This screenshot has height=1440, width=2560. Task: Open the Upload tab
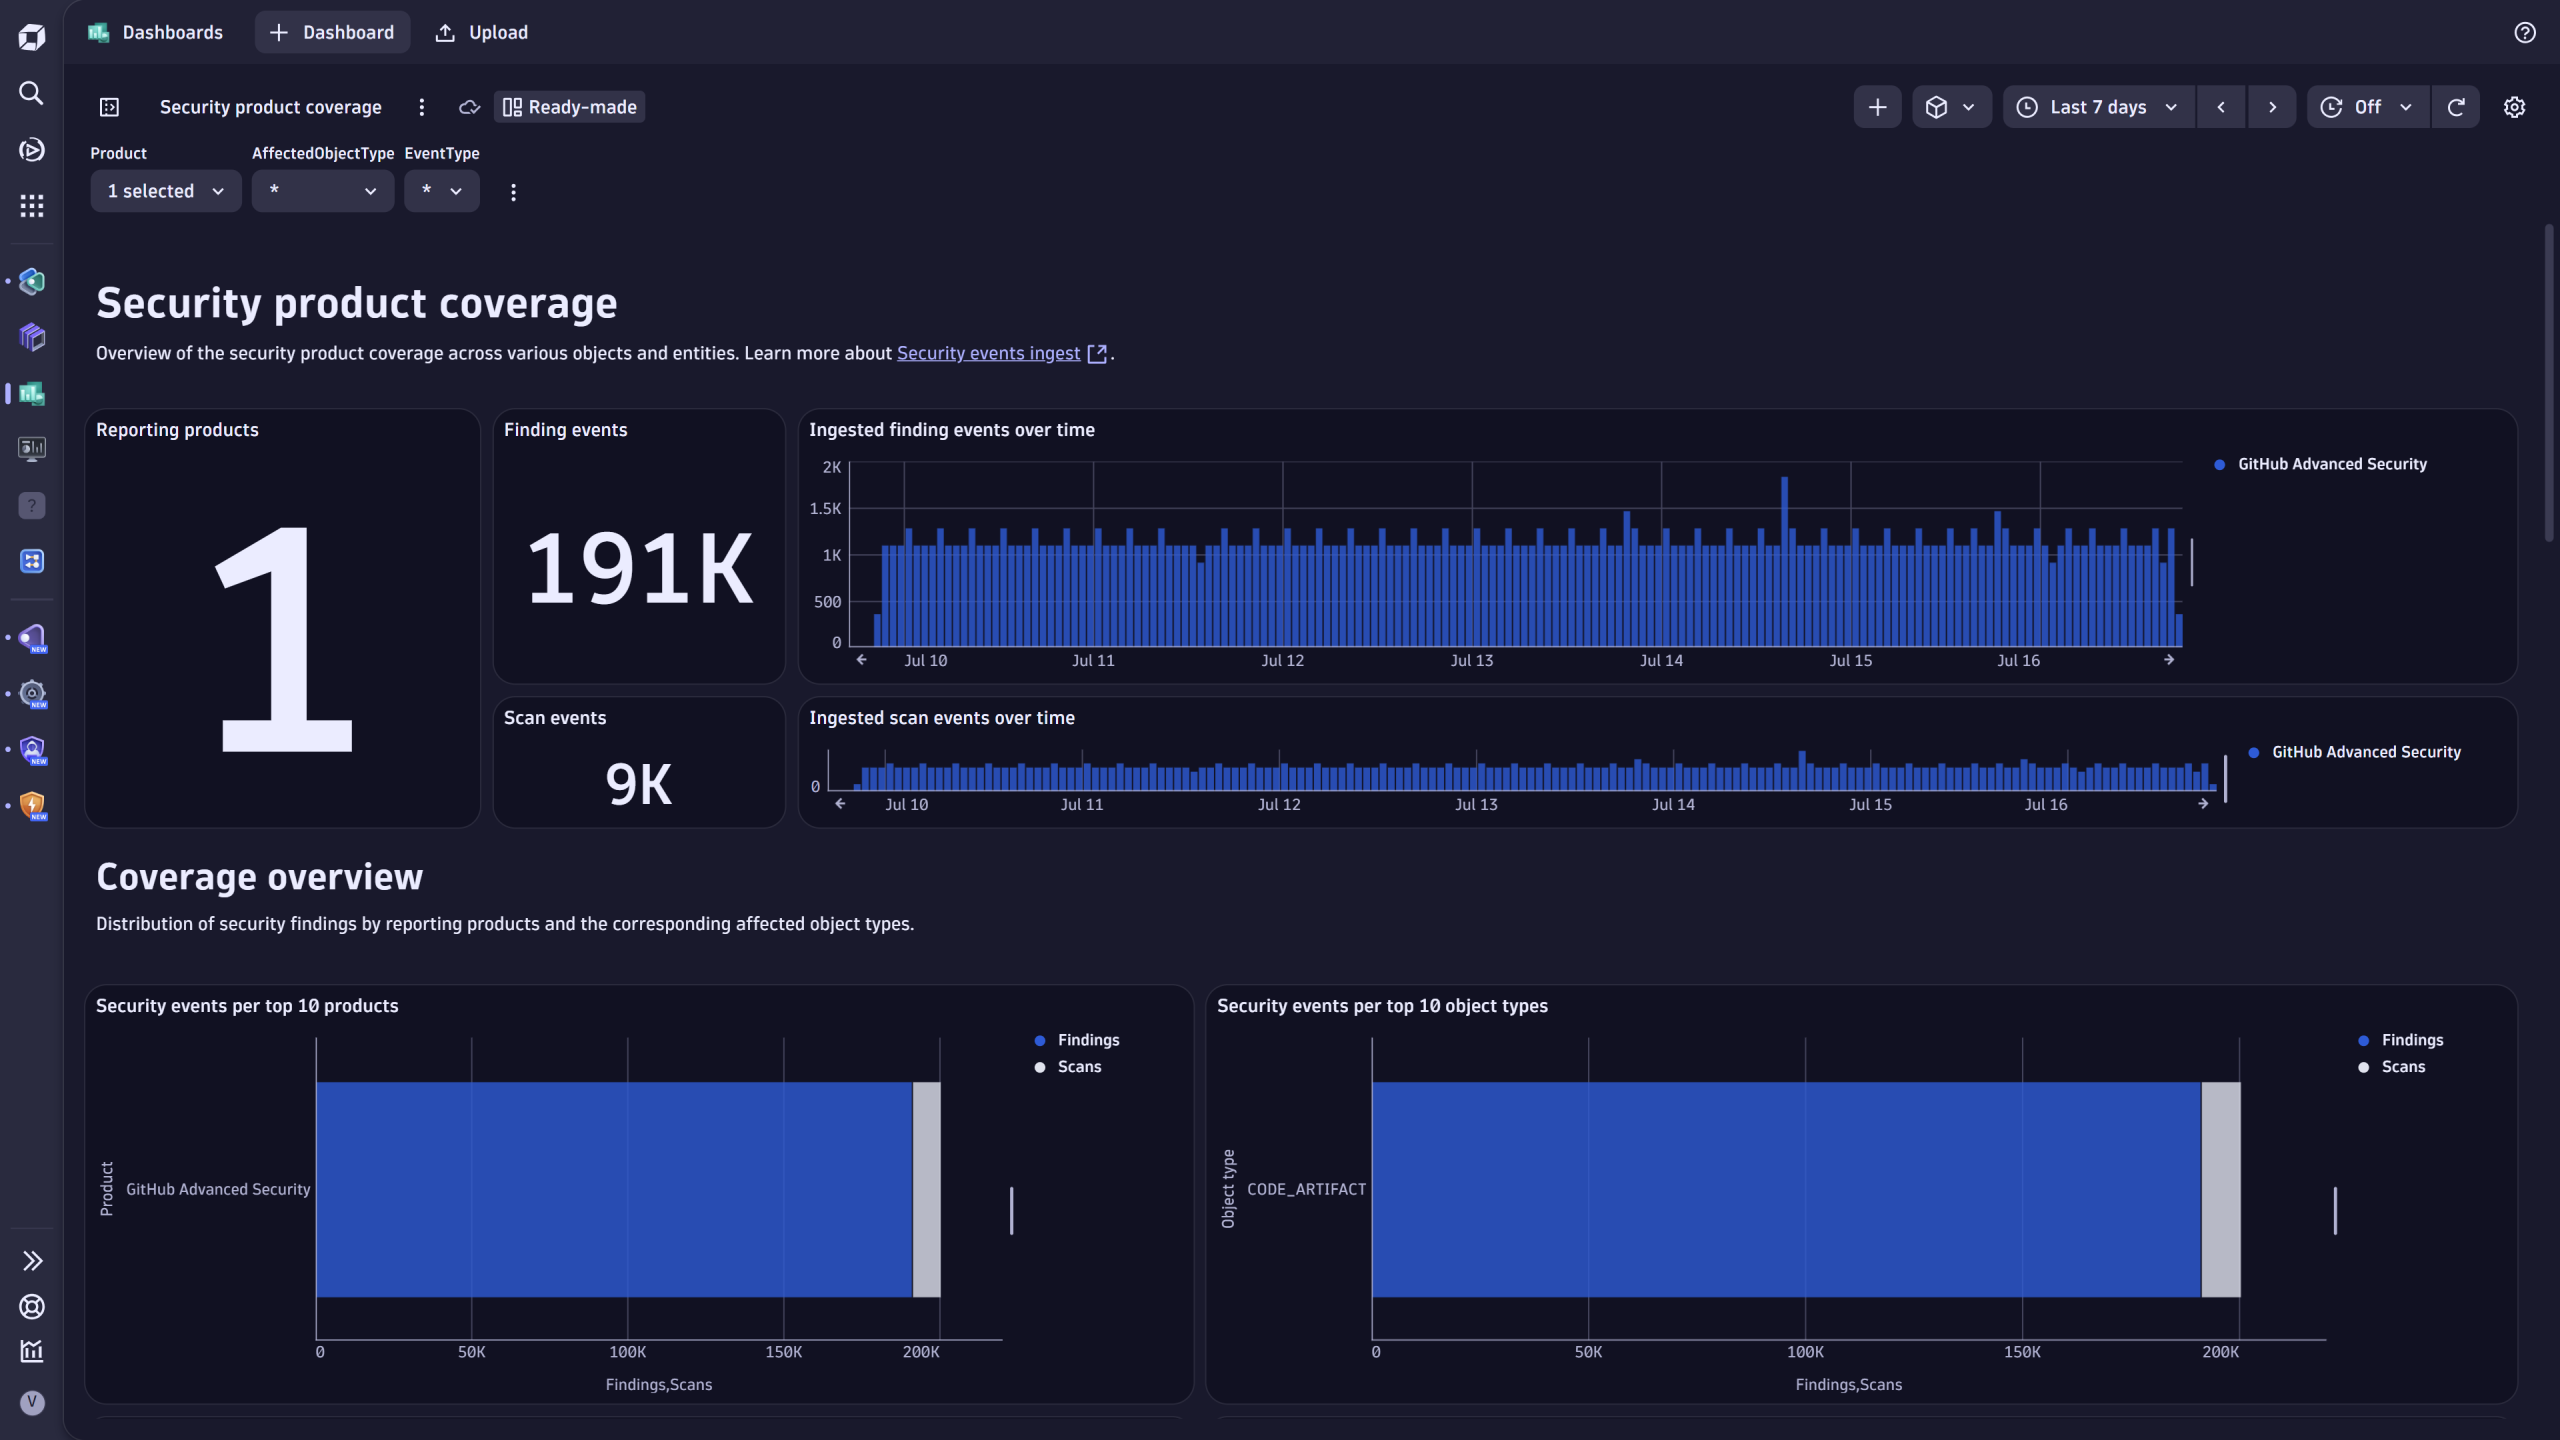[481, 32]
